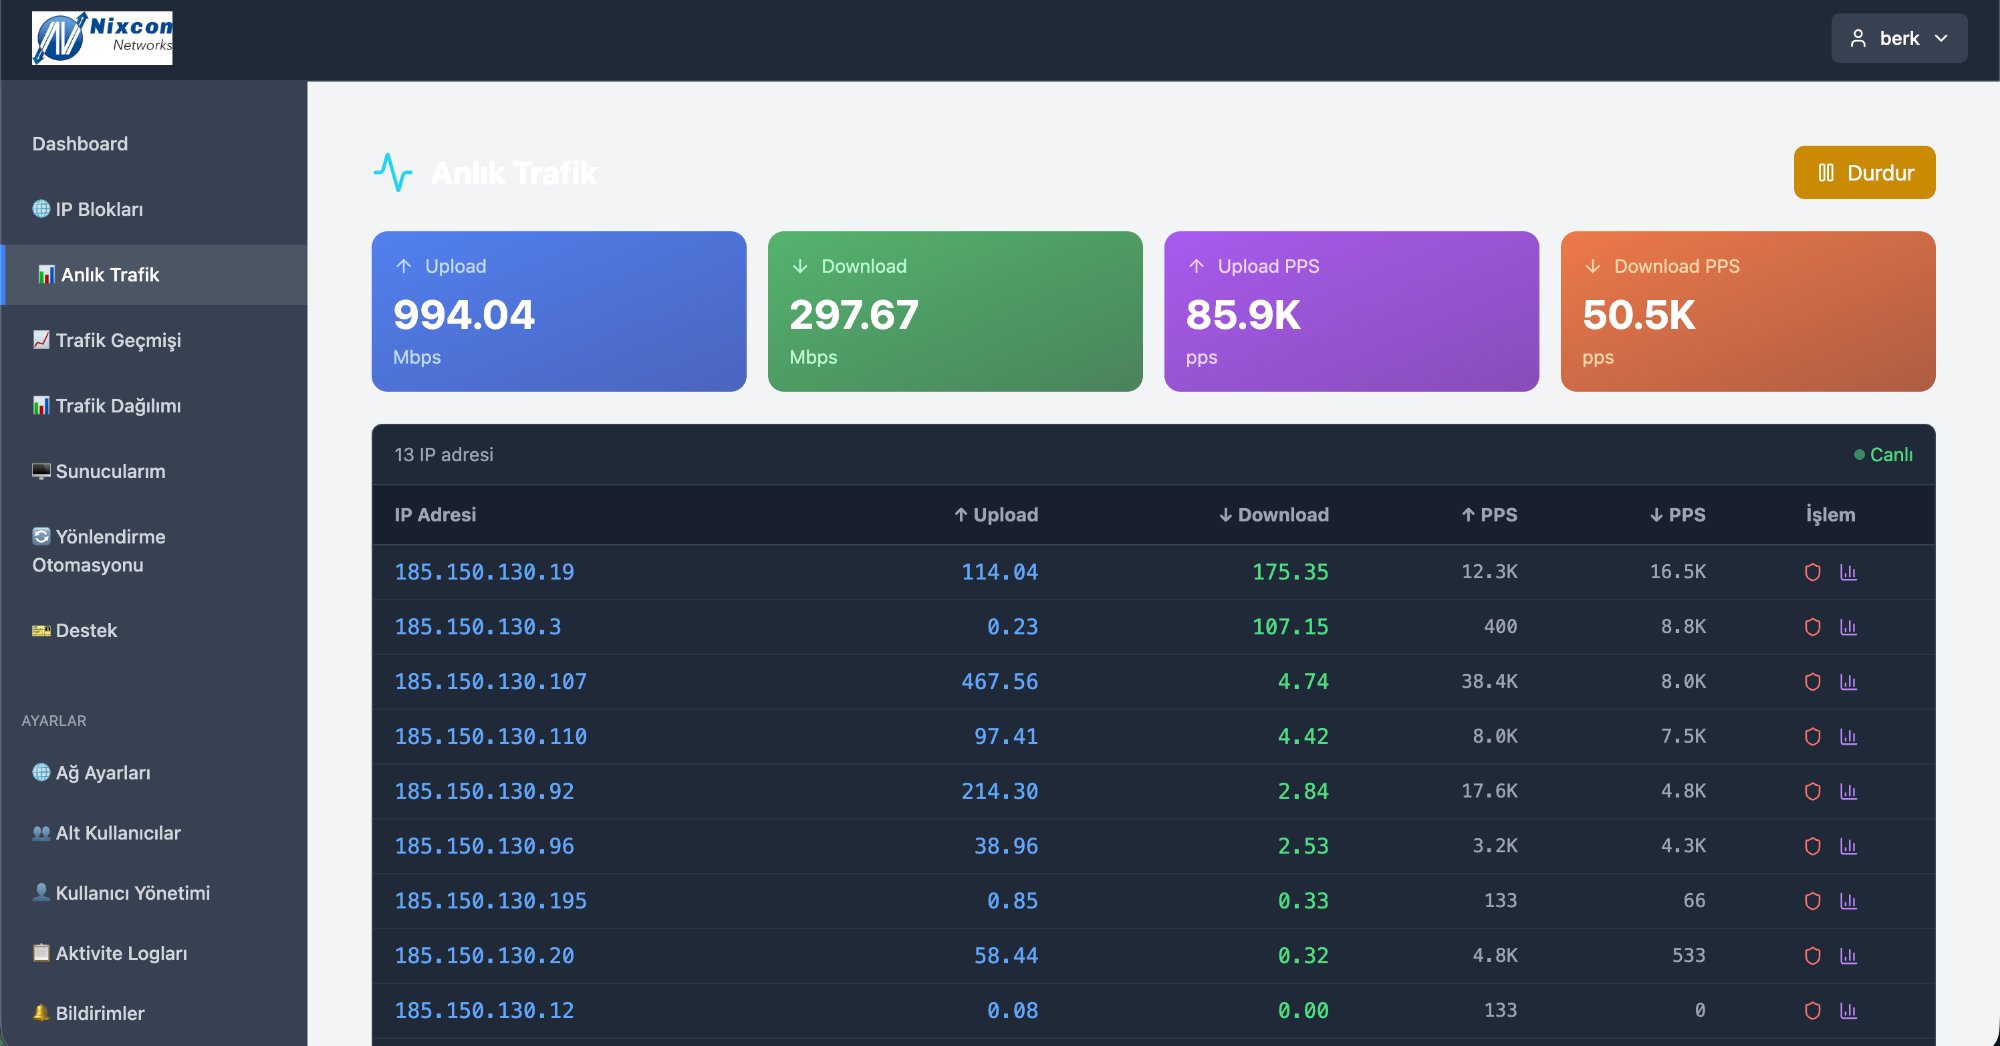Click the Upload Mbps stat card
The image size is (2000, 1046).
click(x=558, y=311)
